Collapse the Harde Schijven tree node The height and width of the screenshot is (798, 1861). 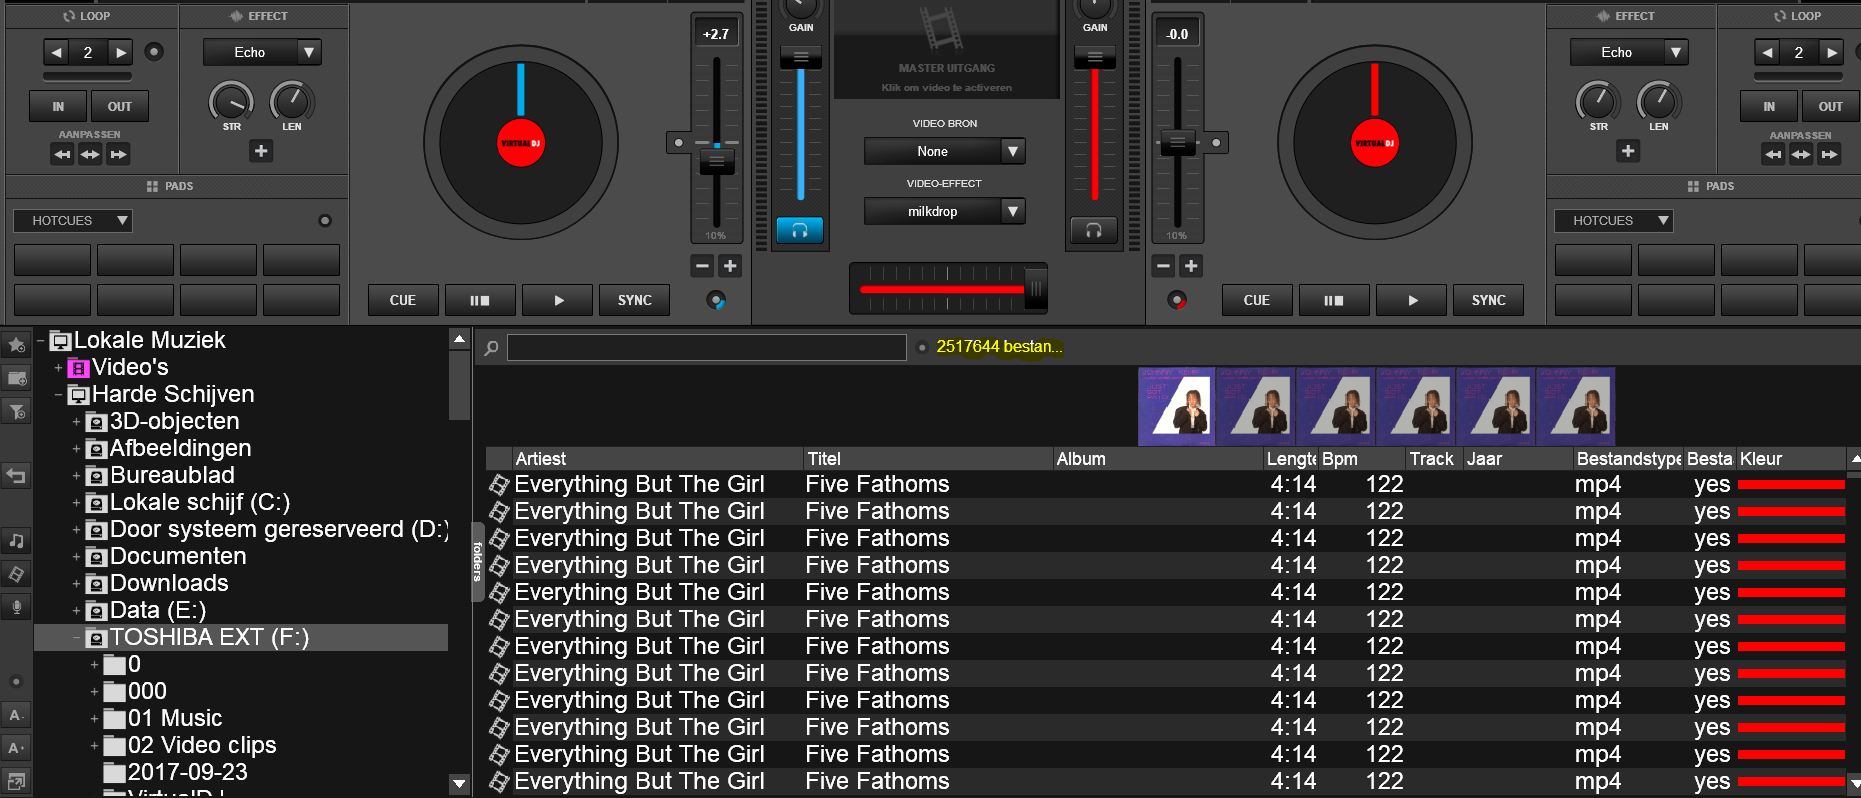58,395
